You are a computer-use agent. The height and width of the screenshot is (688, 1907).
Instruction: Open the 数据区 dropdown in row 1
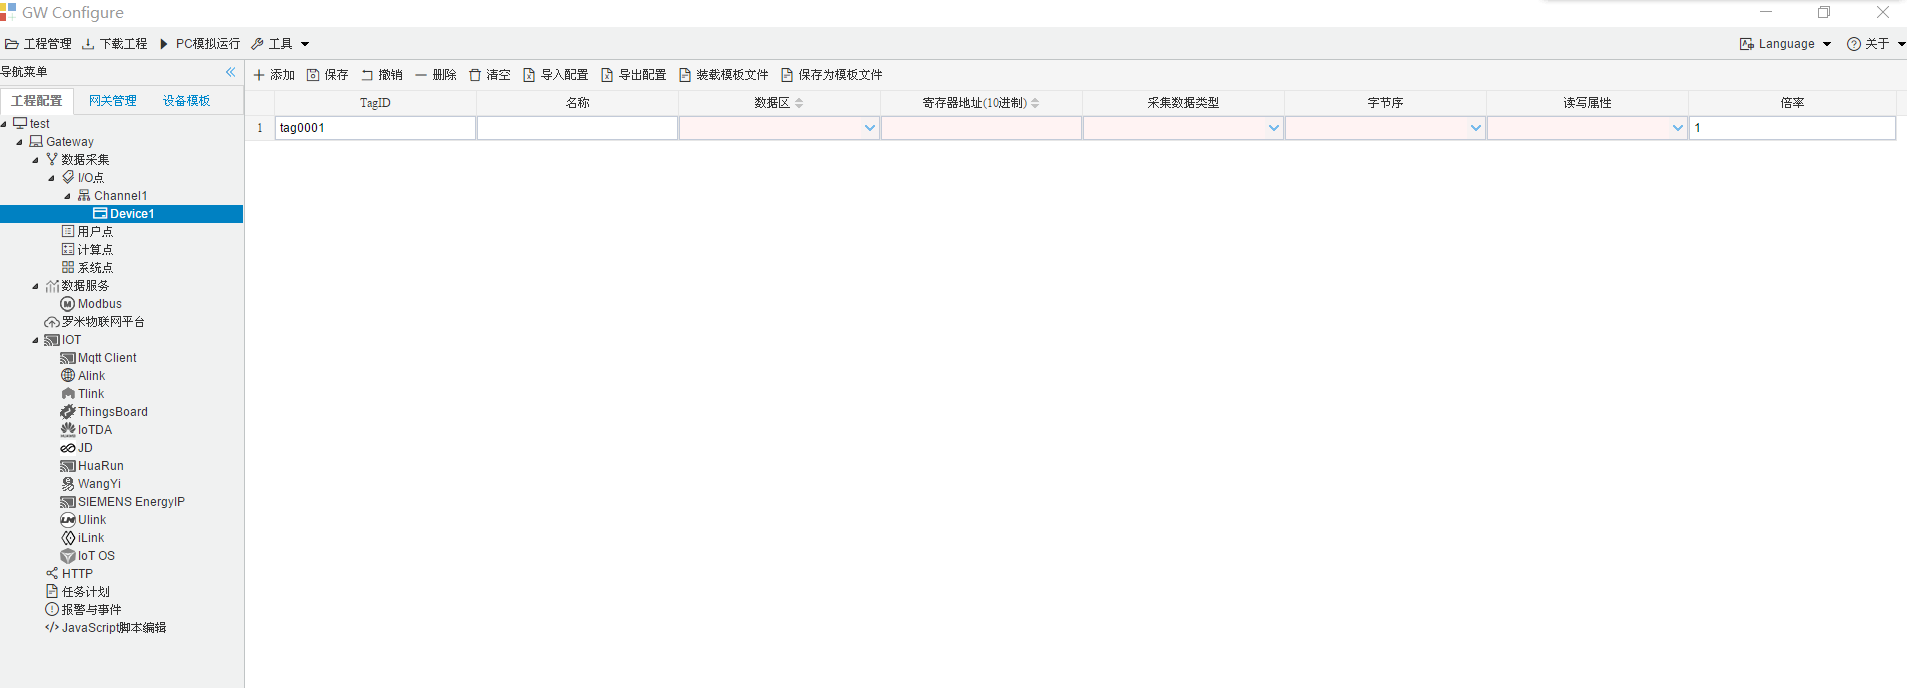870,128
